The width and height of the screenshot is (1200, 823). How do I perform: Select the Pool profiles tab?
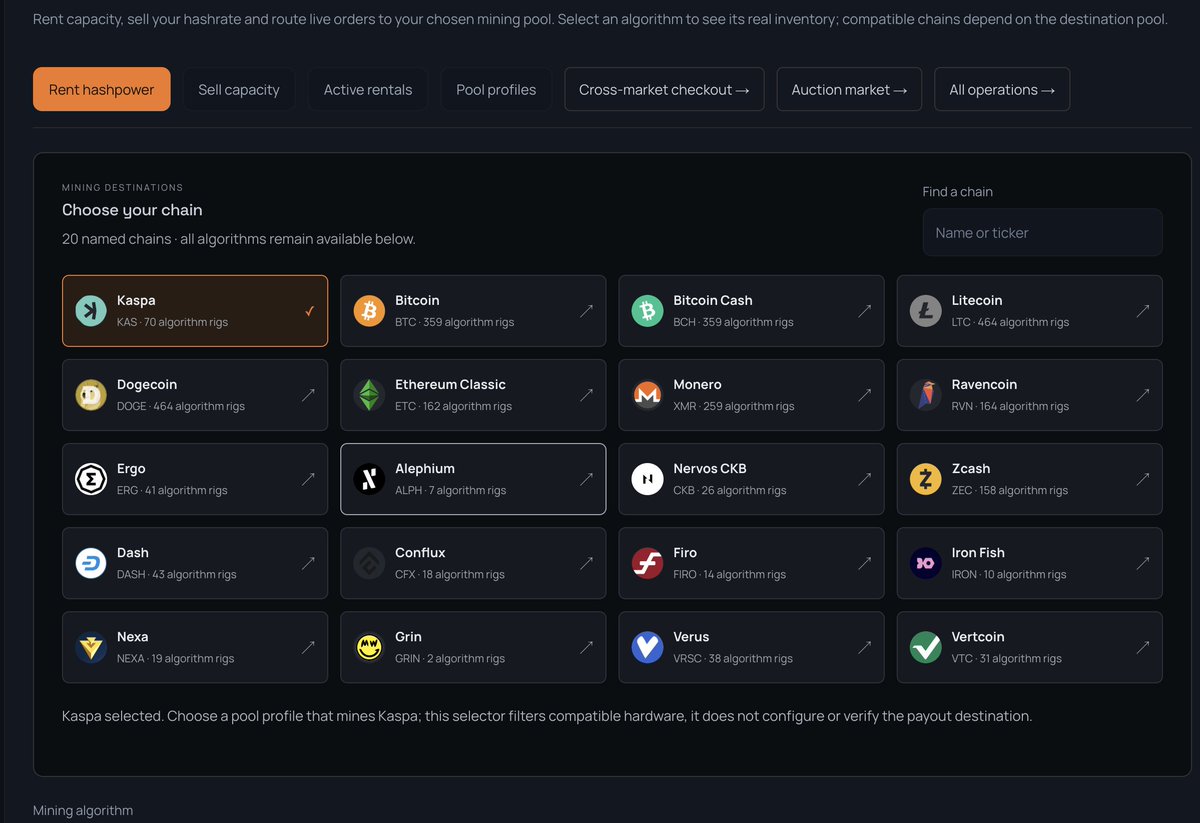(x=496, y=89)
